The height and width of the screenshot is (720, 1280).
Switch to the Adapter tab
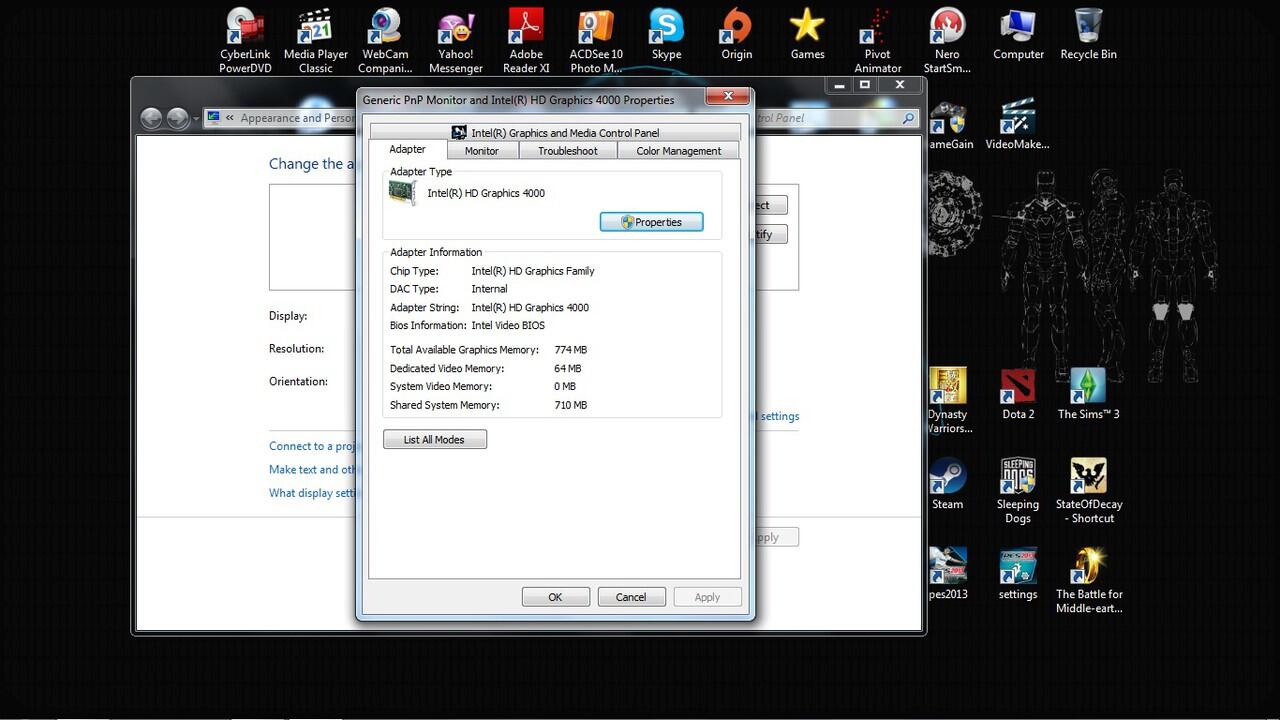tap(407, 149)
